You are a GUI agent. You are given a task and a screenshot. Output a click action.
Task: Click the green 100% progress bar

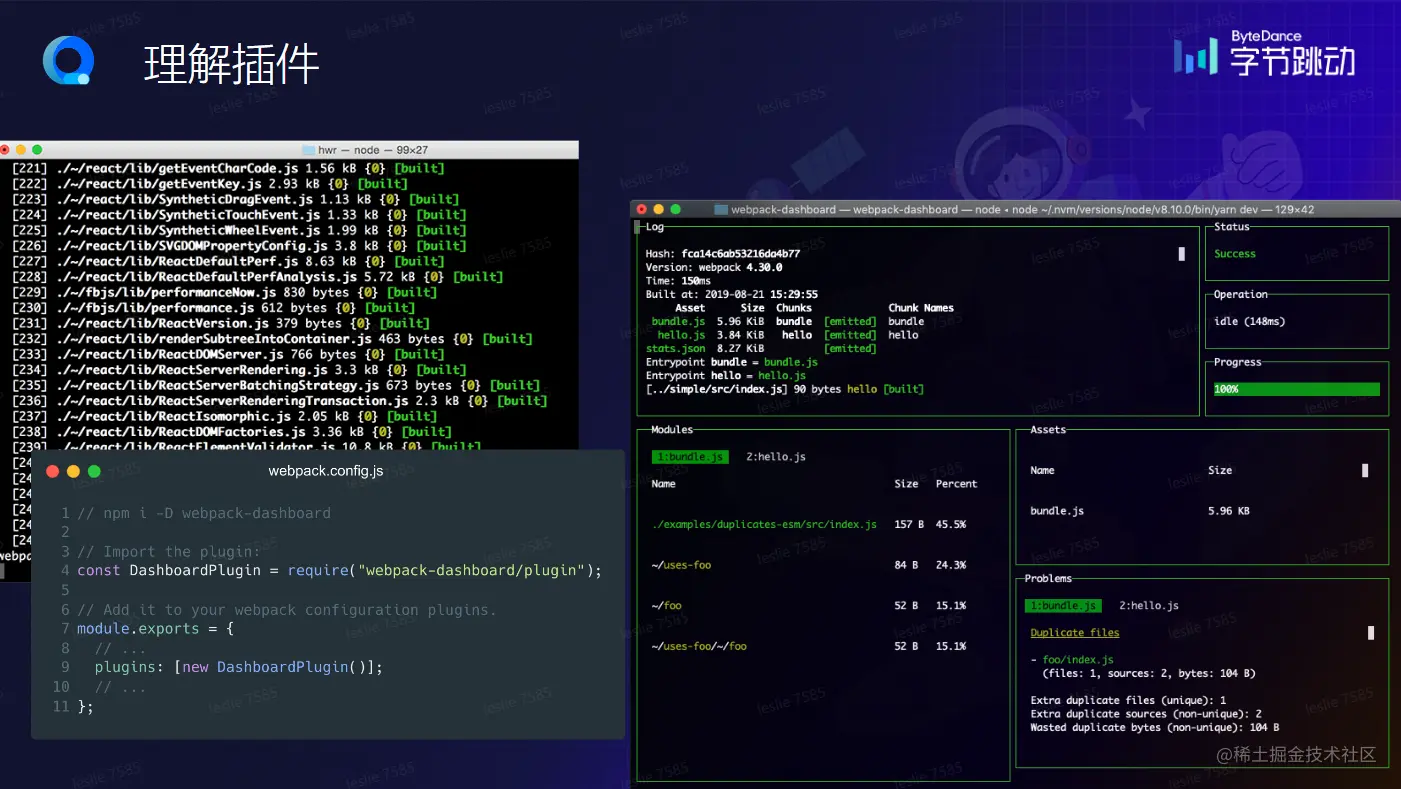pos(1296,389)
